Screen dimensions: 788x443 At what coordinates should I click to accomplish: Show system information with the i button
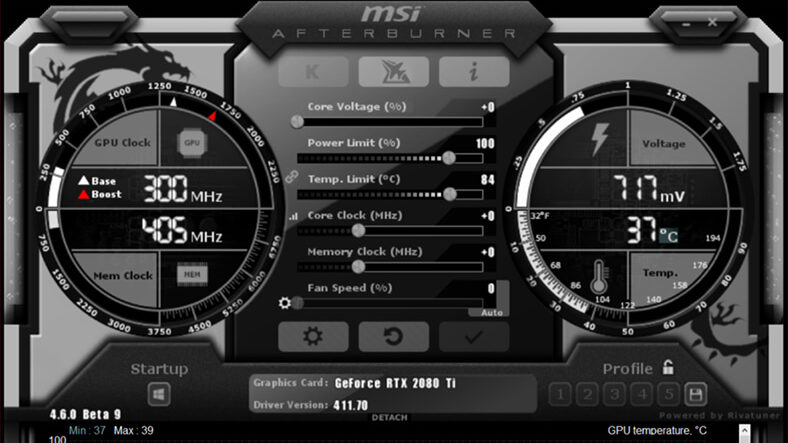point(473,71)
